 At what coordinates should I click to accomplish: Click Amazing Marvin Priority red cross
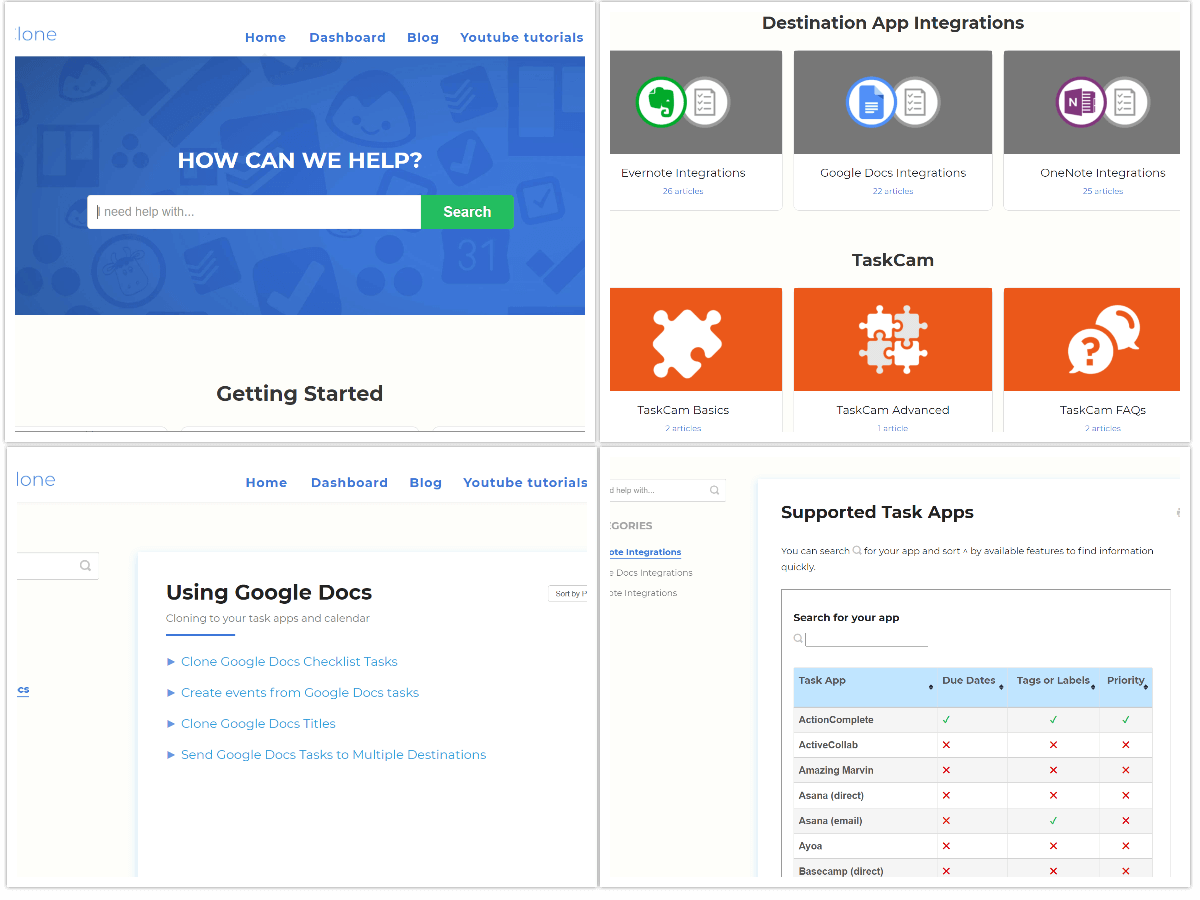click(1126, 771)
